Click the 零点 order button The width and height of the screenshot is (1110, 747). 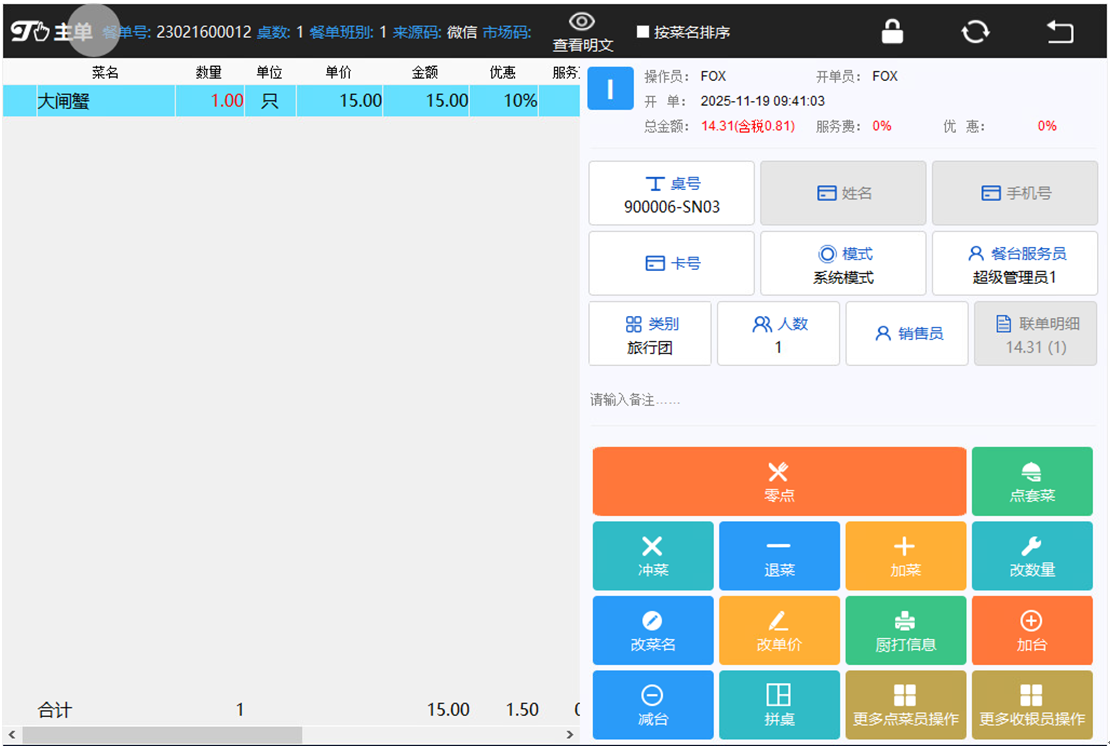point(779,481)
